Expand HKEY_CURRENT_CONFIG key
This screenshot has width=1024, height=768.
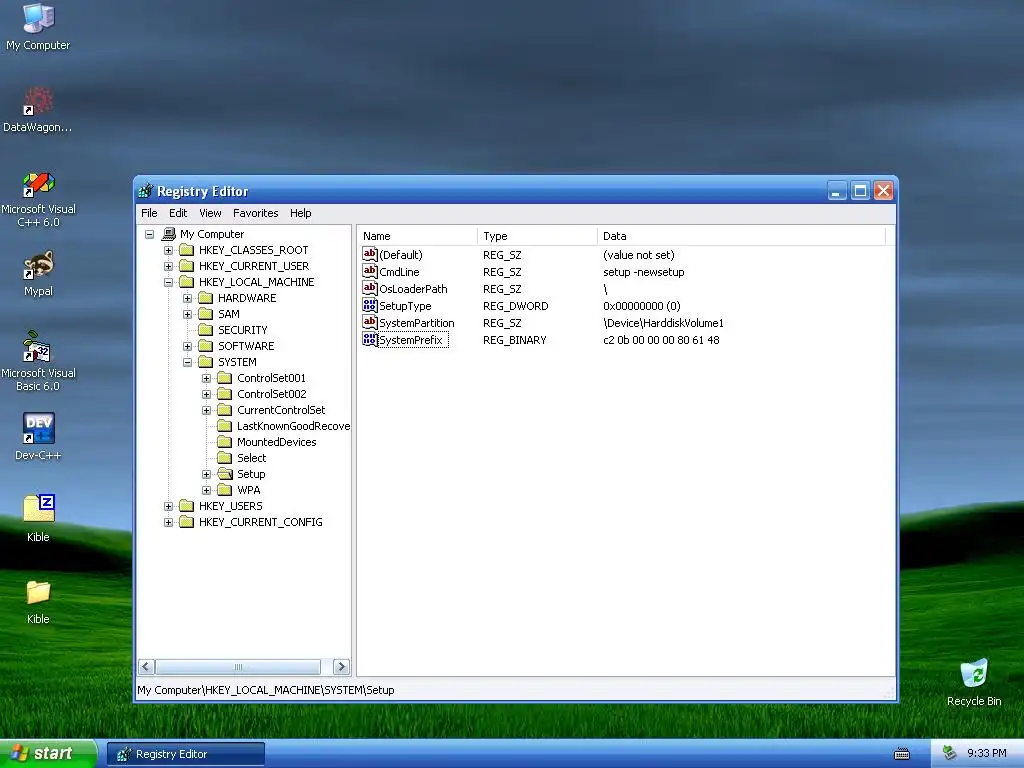[x=168, y=522]
